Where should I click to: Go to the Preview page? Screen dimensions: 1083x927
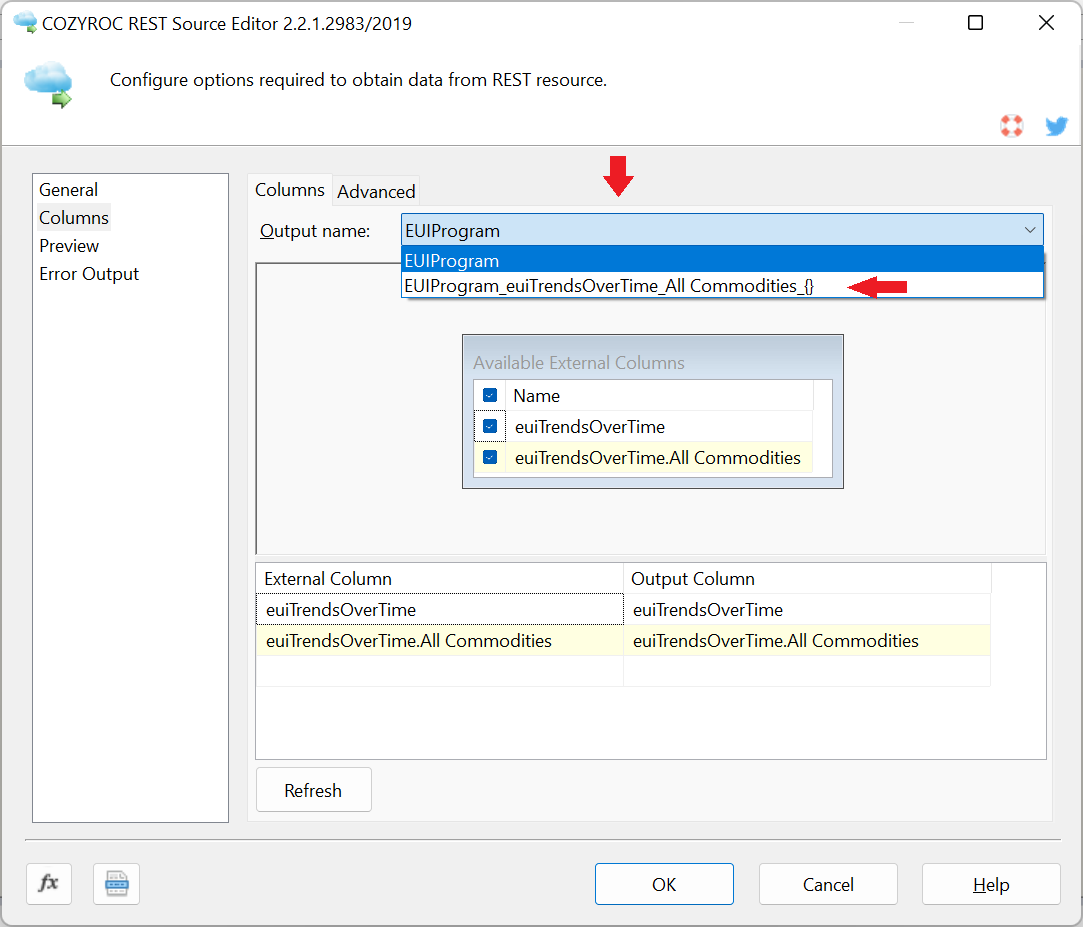click(69, 246)
